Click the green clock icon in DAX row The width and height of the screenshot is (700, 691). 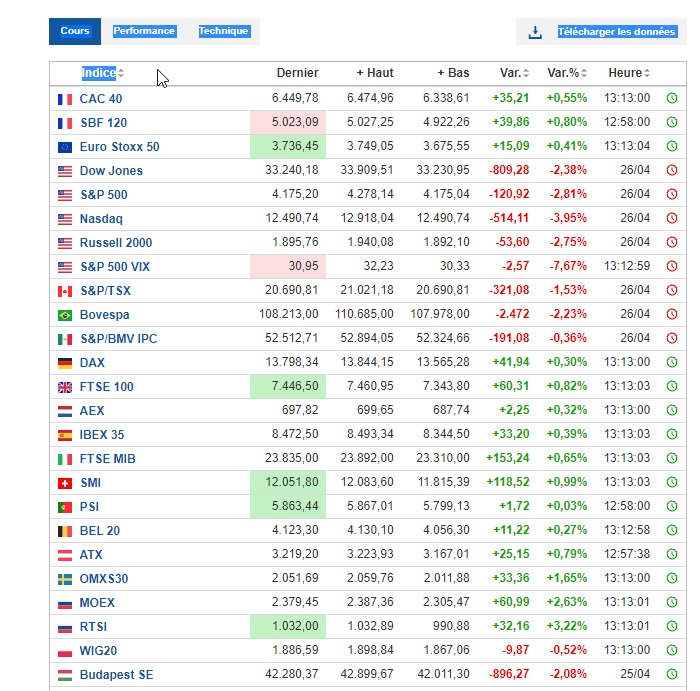point(672,362)
